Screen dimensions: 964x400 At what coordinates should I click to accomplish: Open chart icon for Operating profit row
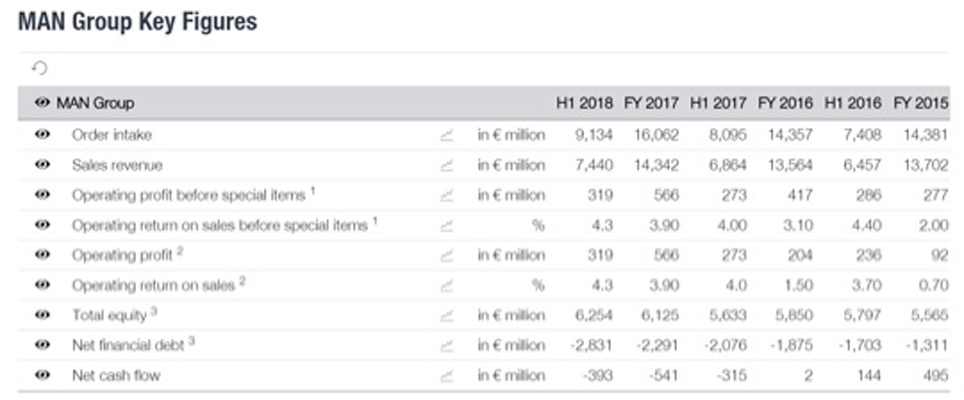point(446,255)
